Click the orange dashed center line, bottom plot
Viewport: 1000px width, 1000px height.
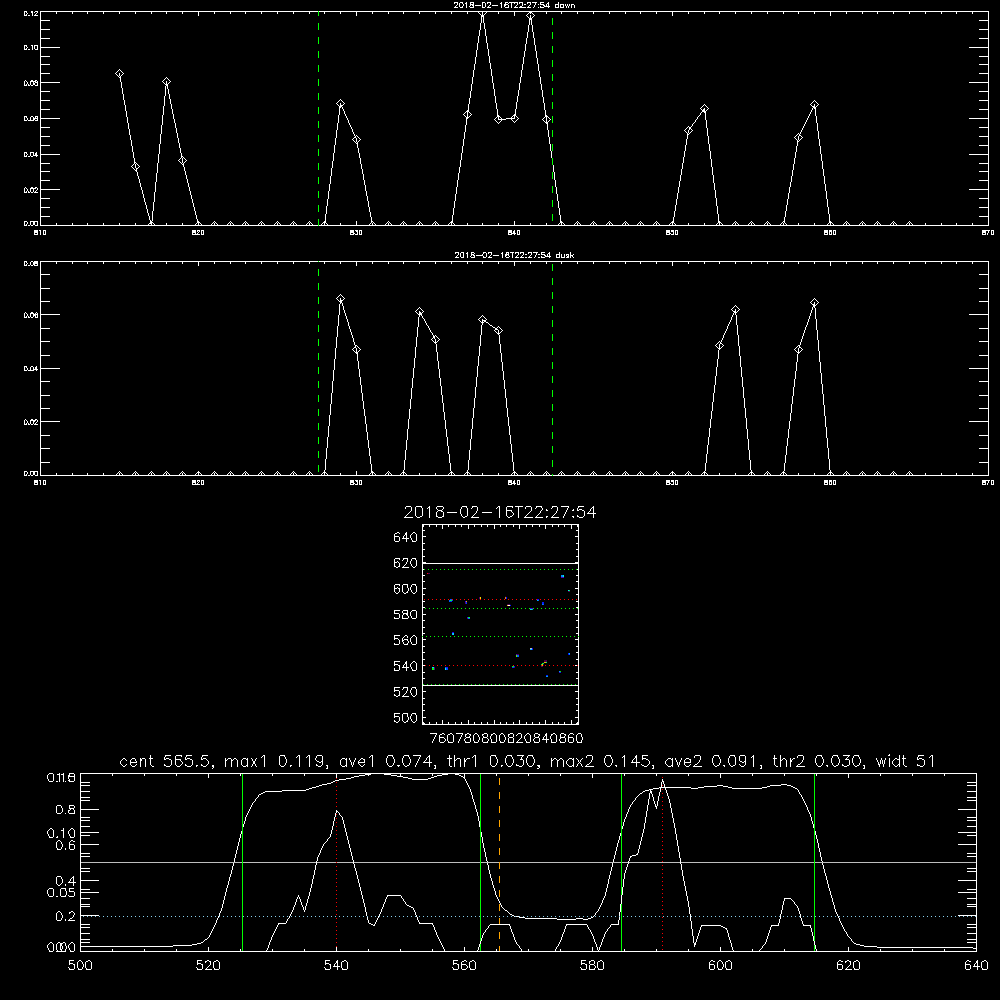point(499,861)
